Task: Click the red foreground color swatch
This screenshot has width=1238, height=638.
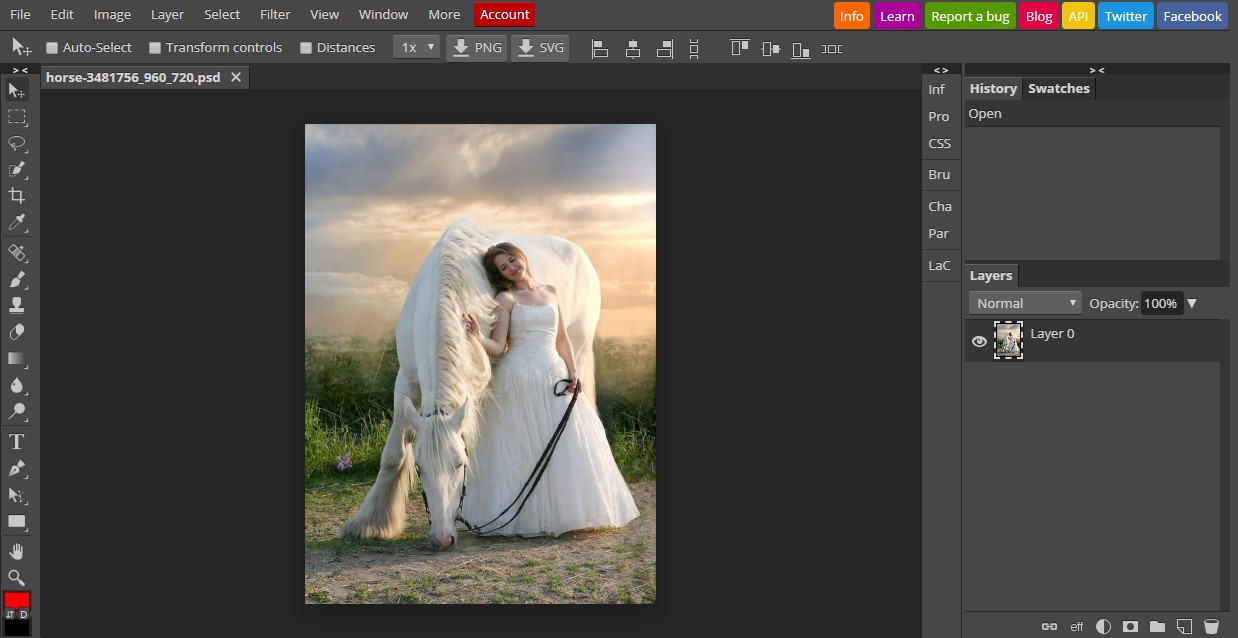Action: [x=17, y=601]
